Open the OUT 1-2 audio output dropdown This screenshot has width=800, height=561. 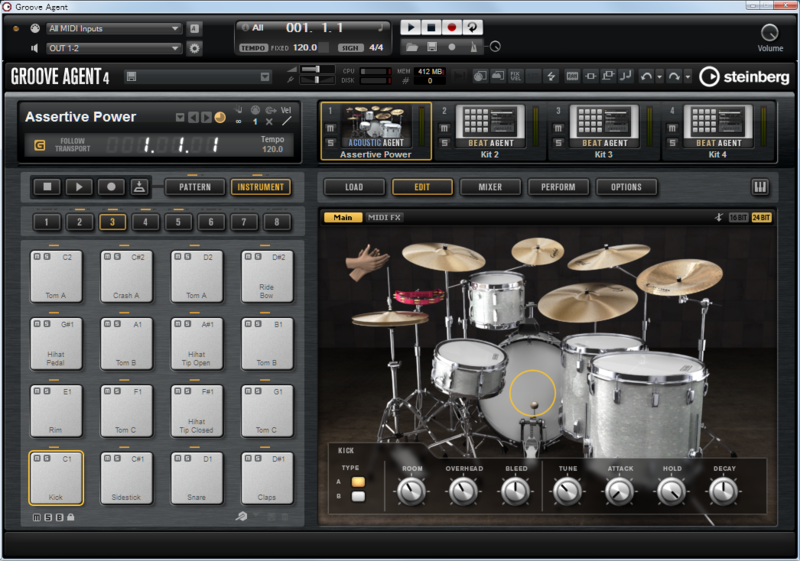click(114, 48)
